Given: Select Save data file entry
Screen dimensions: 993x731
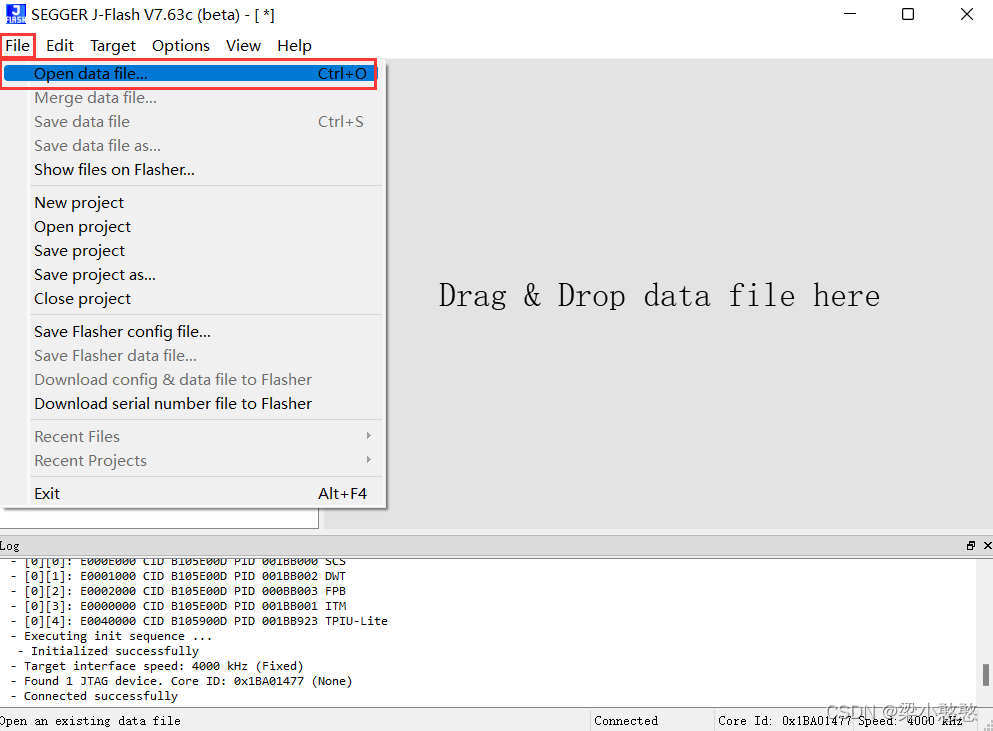Looking at the screenshot, I should coord(193,122).
